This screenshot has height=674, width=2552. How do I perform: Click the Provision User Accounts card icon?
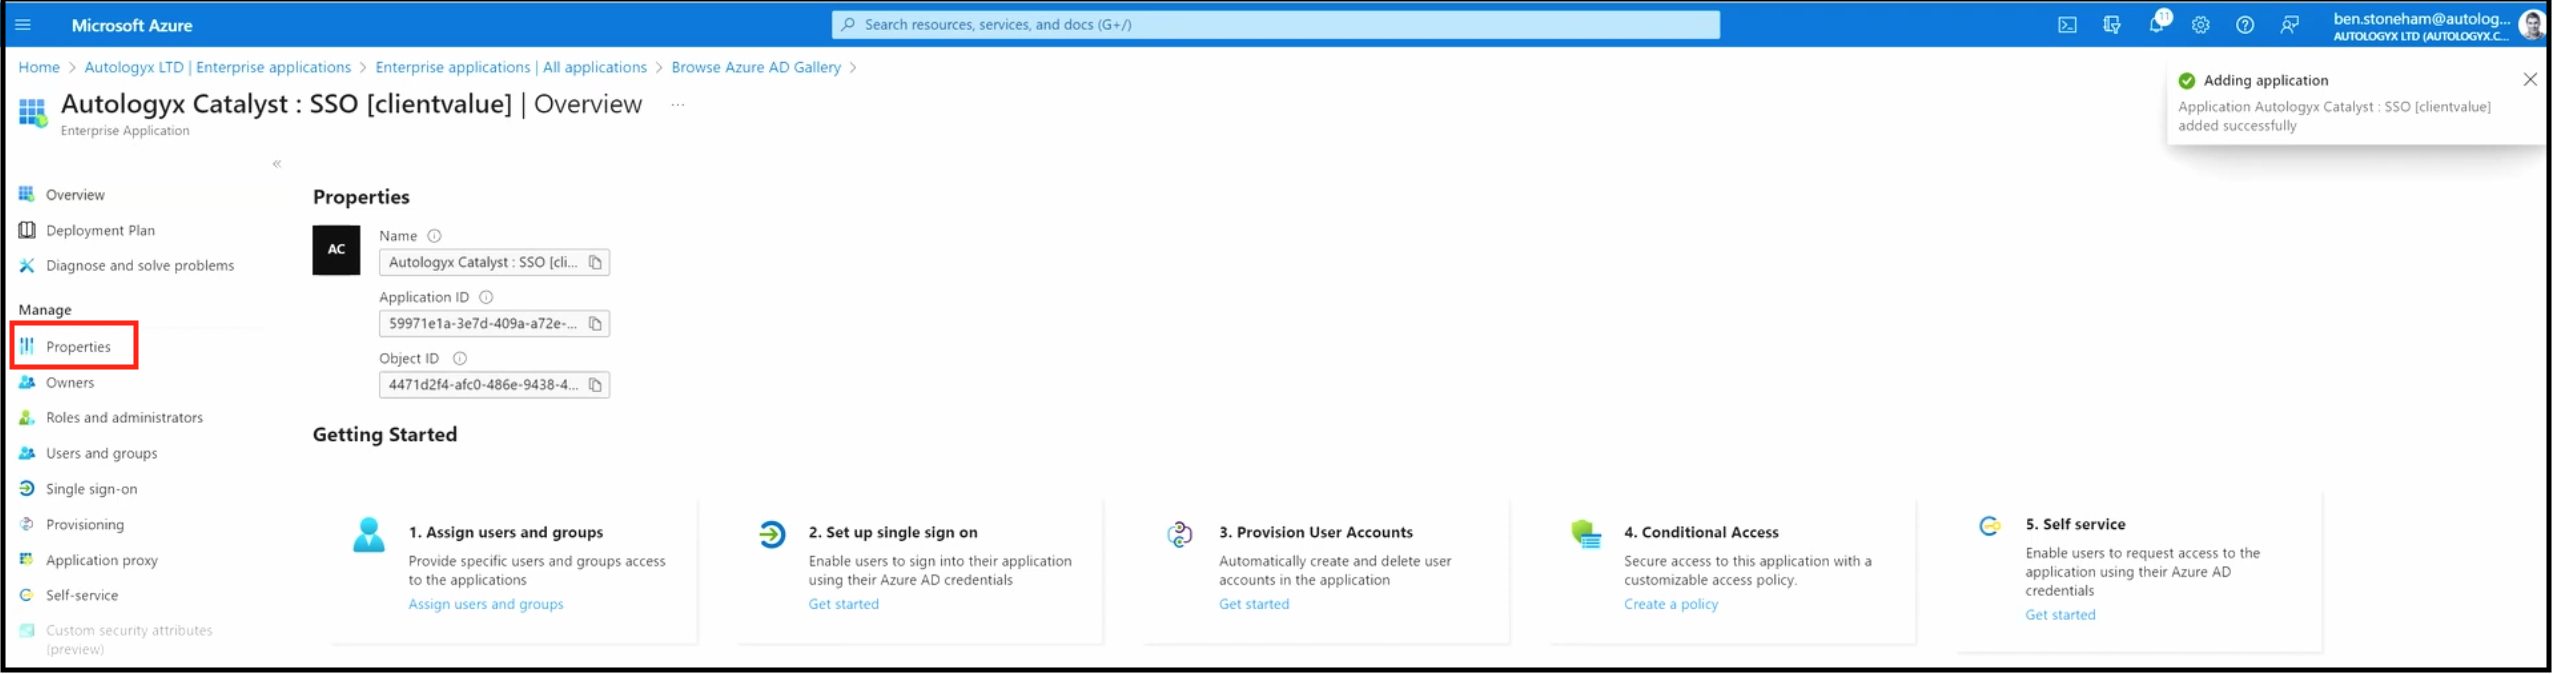[x=1180, y=535]
